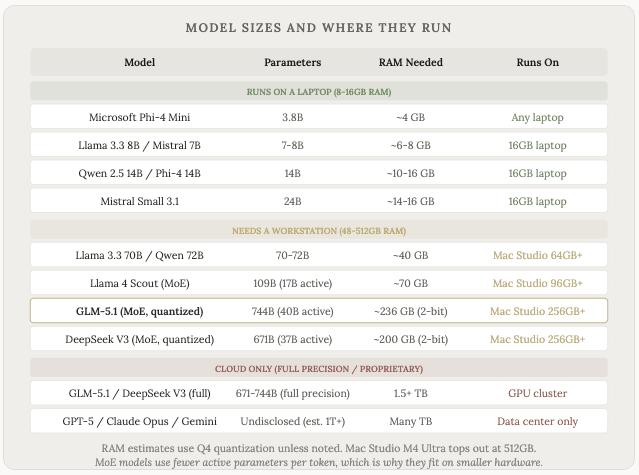Click the "GPU cluster" cell

pyautogui.click(x=537, y=393)
